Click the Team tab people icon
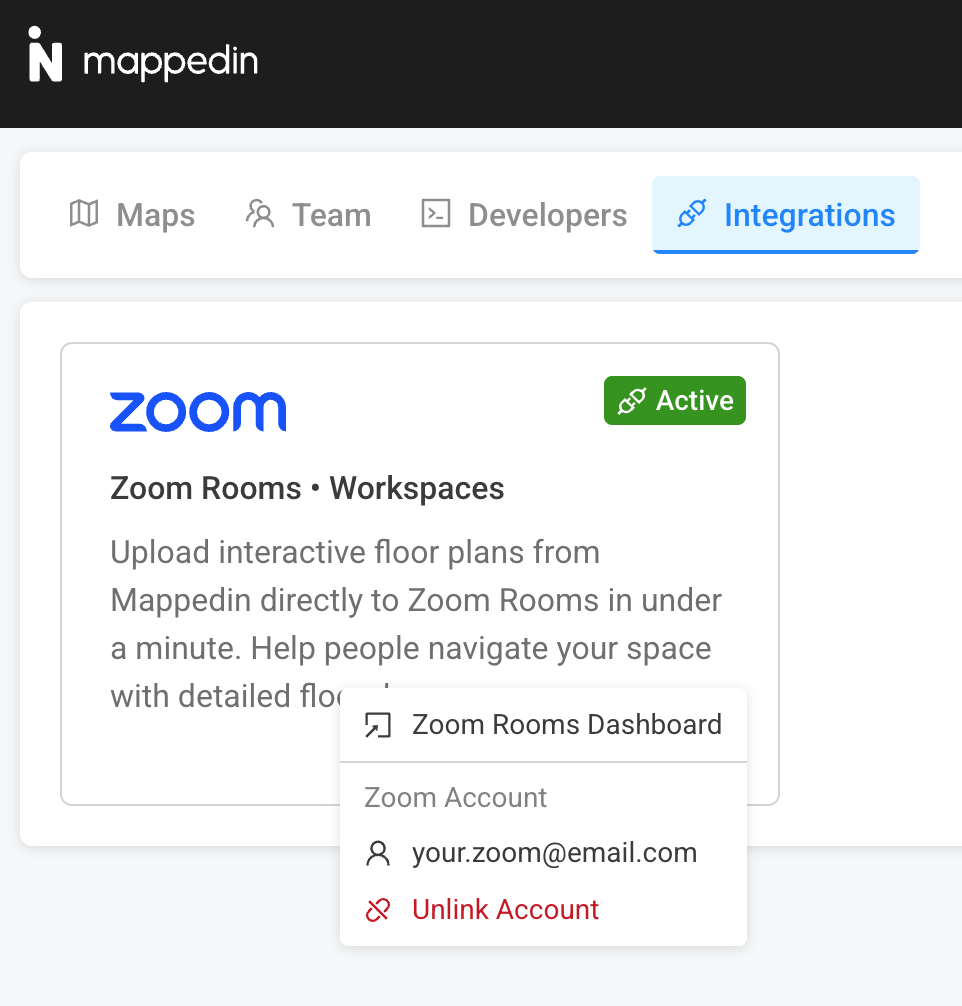The height and width of the screenshot is (1006, 962). click(260, 214)
